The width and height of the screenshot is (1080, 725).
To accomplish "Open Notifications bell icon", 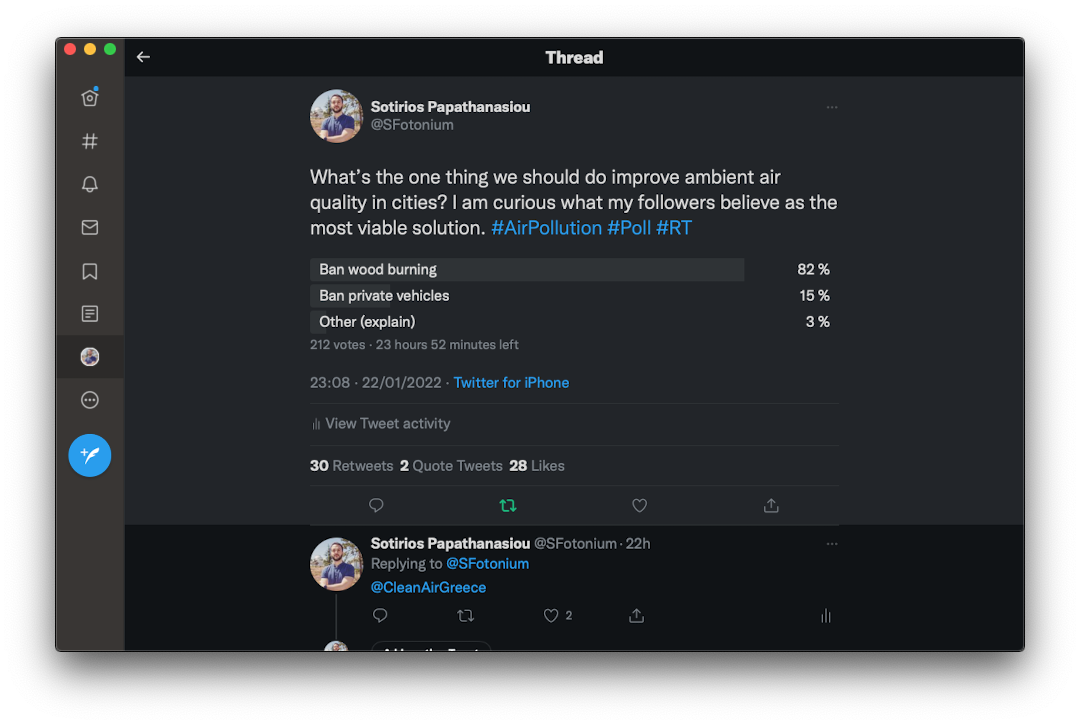I will pyautogui.click(x=90, y=184).
